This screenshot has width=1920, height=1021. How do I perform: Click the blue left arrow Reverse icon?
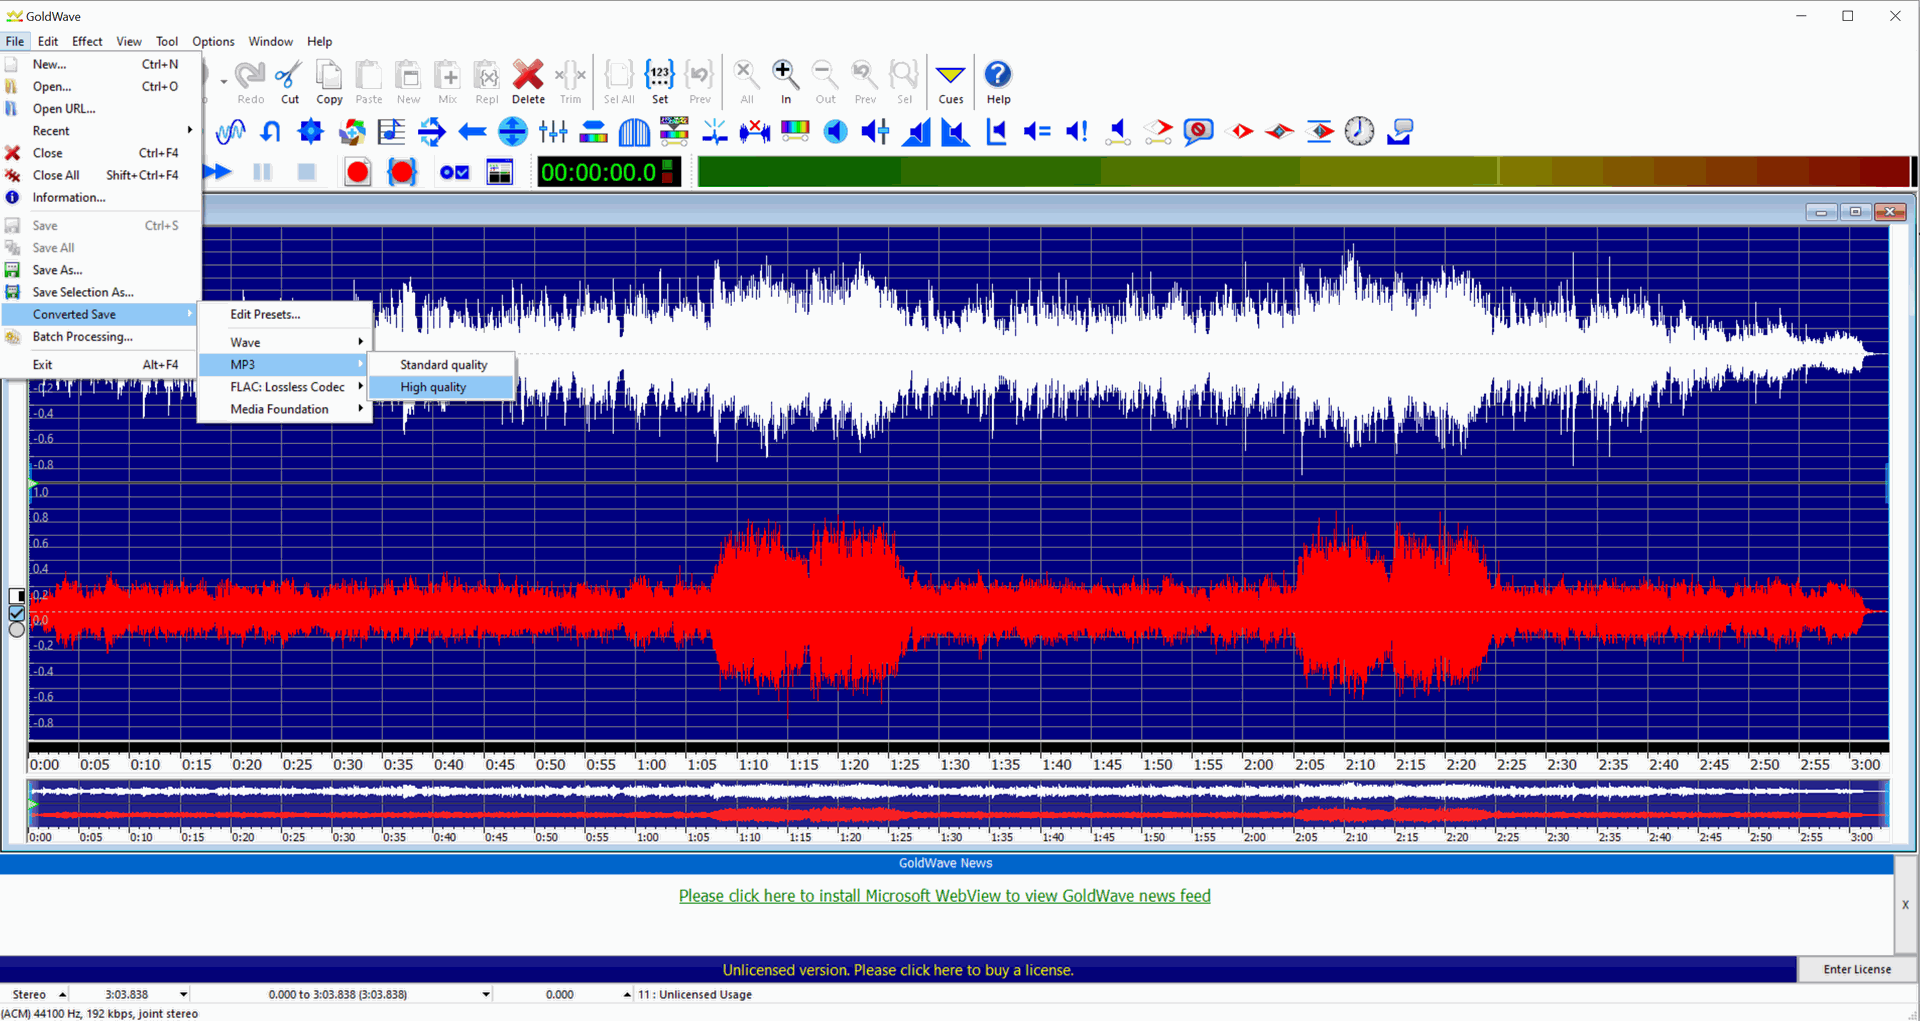472,131
